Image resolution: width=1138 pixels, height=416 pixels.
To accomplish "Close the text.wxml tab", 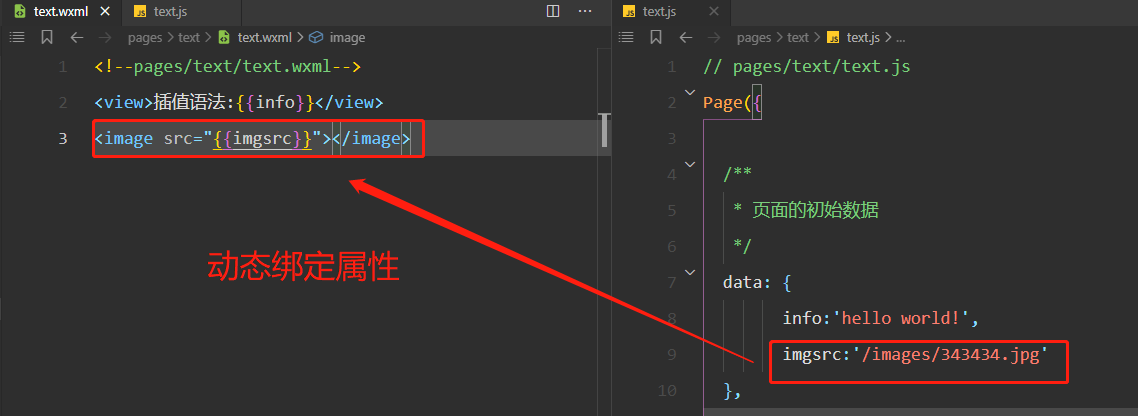I will click(104, 12).
